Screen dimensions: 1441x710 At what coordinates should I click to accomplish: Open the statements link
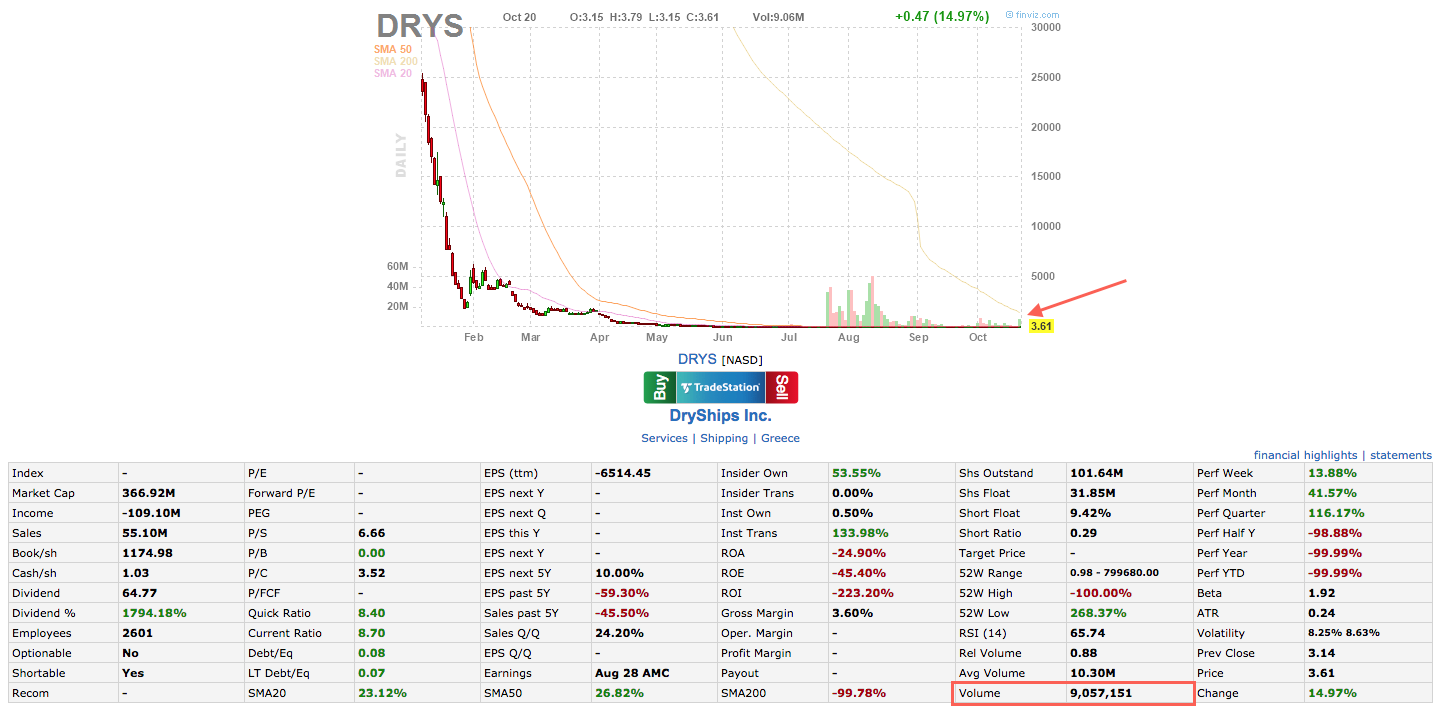click(1401, 455)
